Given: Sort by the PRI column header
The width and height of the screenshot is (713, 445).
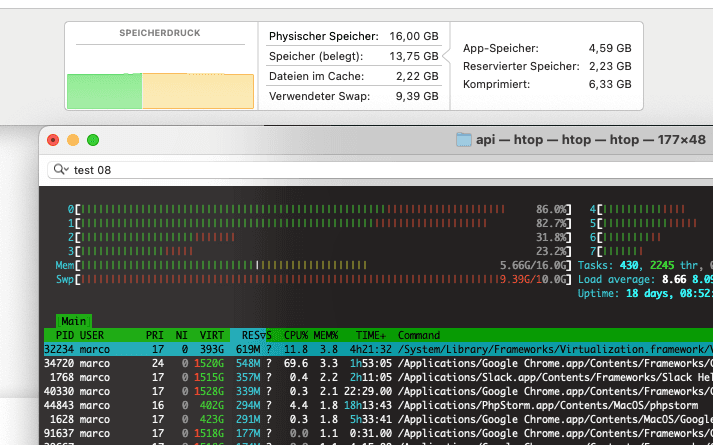Looking at the screenshot, I should click(x=155, y=335).
